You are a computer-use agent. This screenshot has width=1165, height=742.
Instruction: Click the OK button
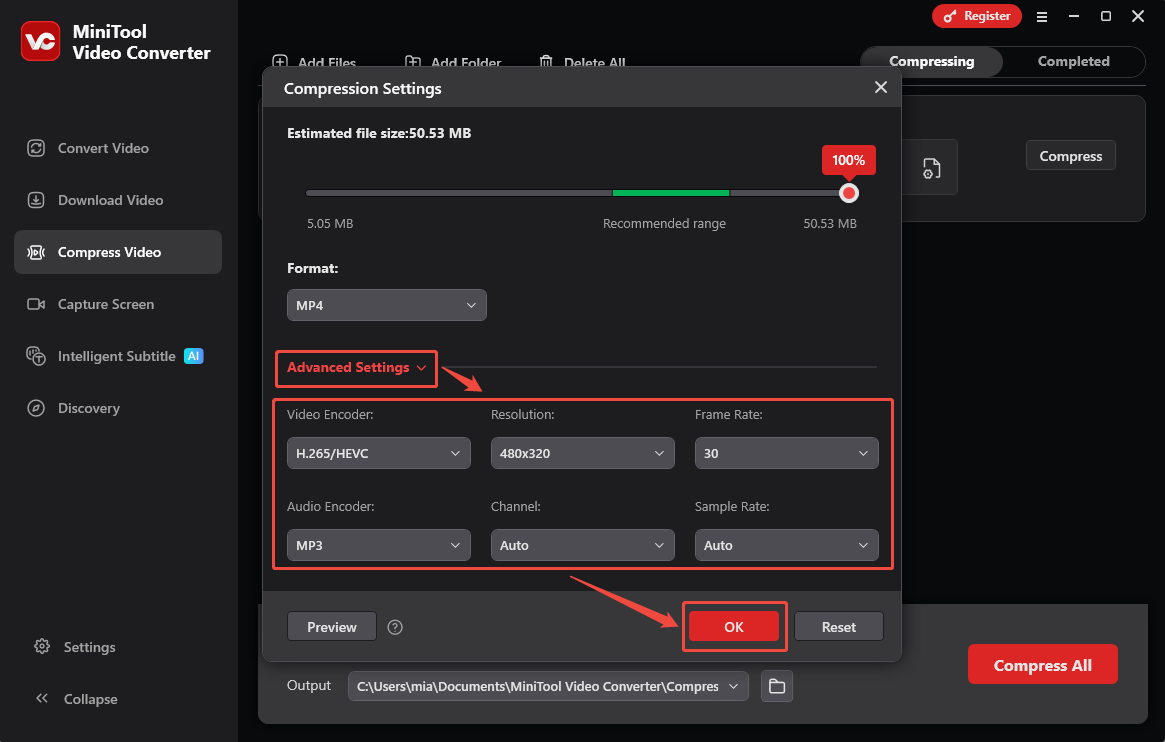coord(734,626)
